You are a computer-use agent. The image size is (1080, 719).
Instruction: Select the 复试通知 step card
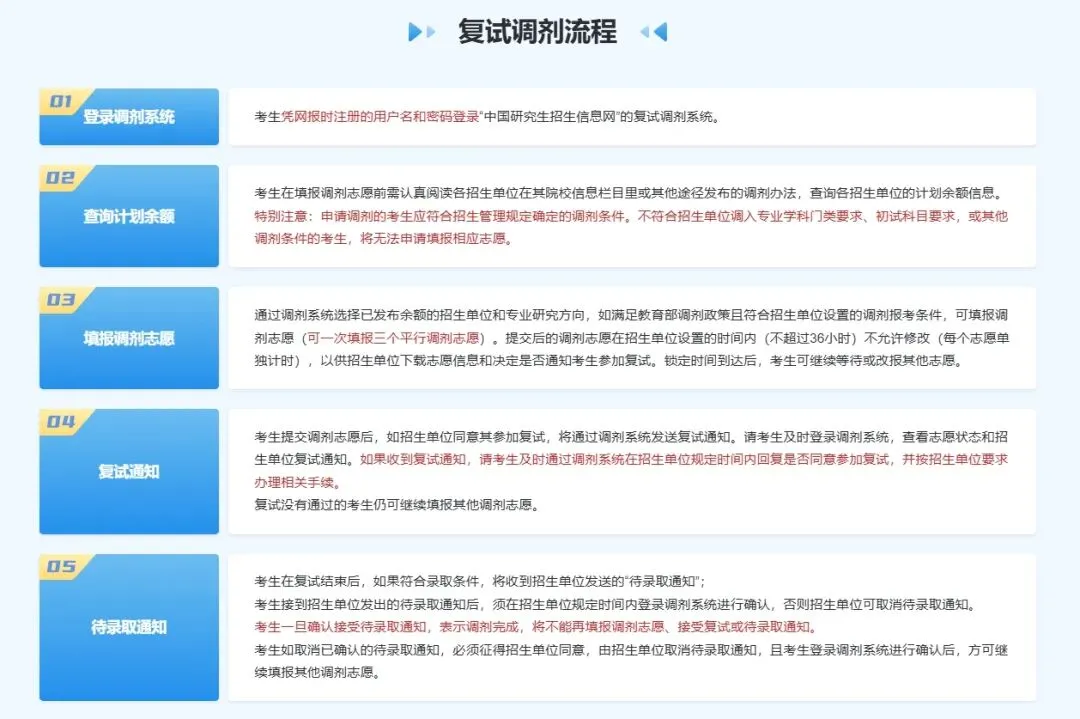pyautogui.click(x=129, y=471)
